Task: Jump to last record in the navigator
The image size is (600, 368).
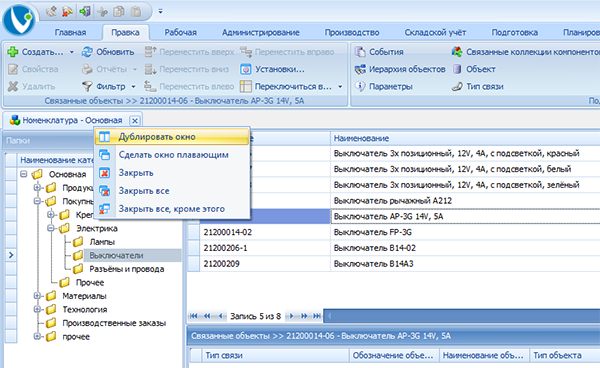Action: point(317,316)
